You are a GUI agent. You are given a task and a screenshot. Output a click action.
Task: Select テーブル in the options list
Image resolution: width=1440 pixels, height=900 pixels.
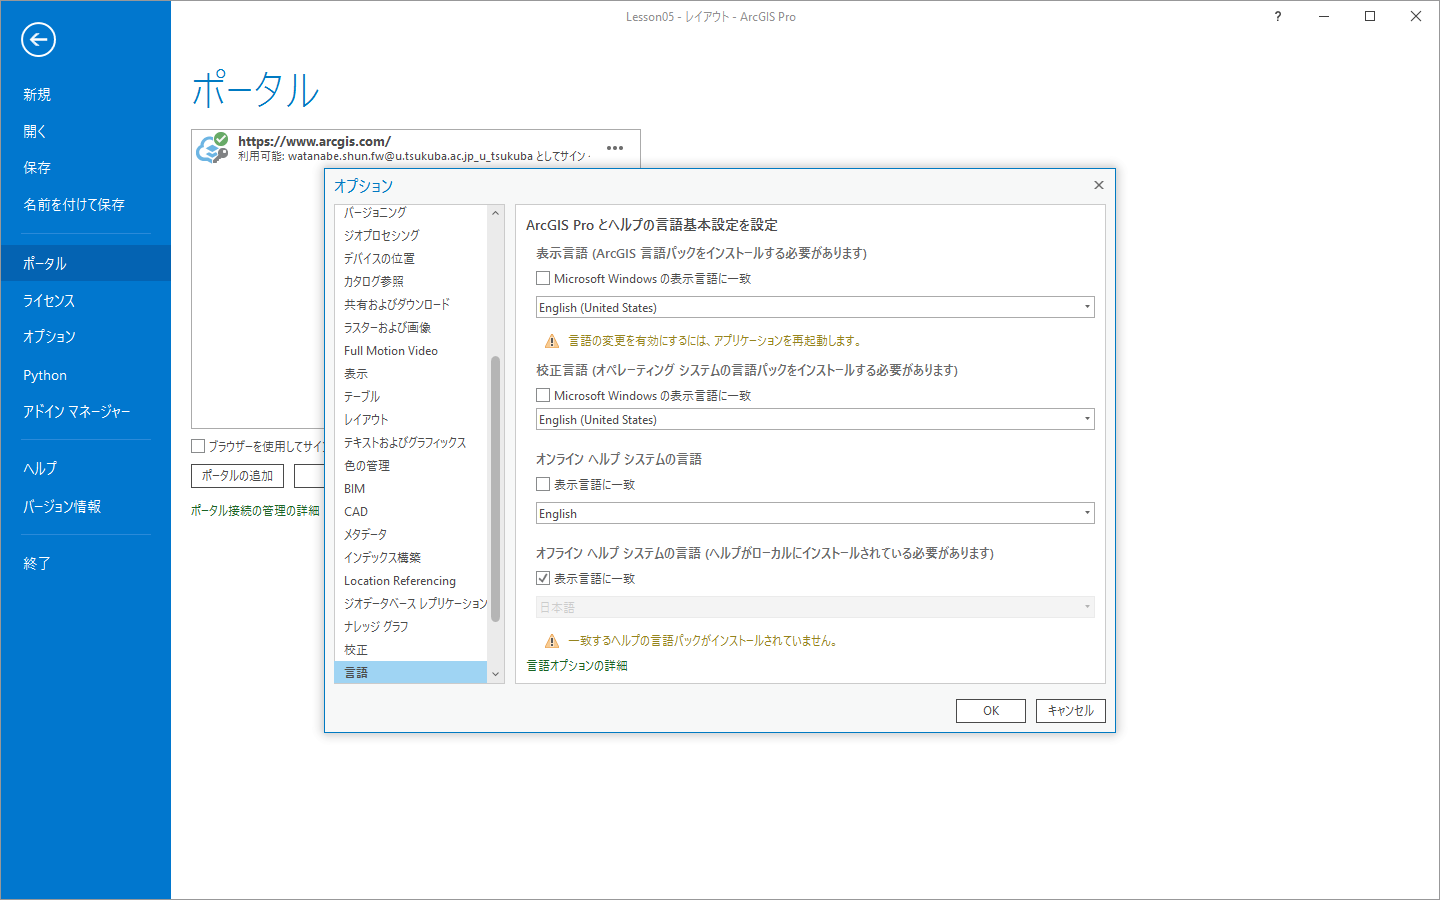[411, 396]
